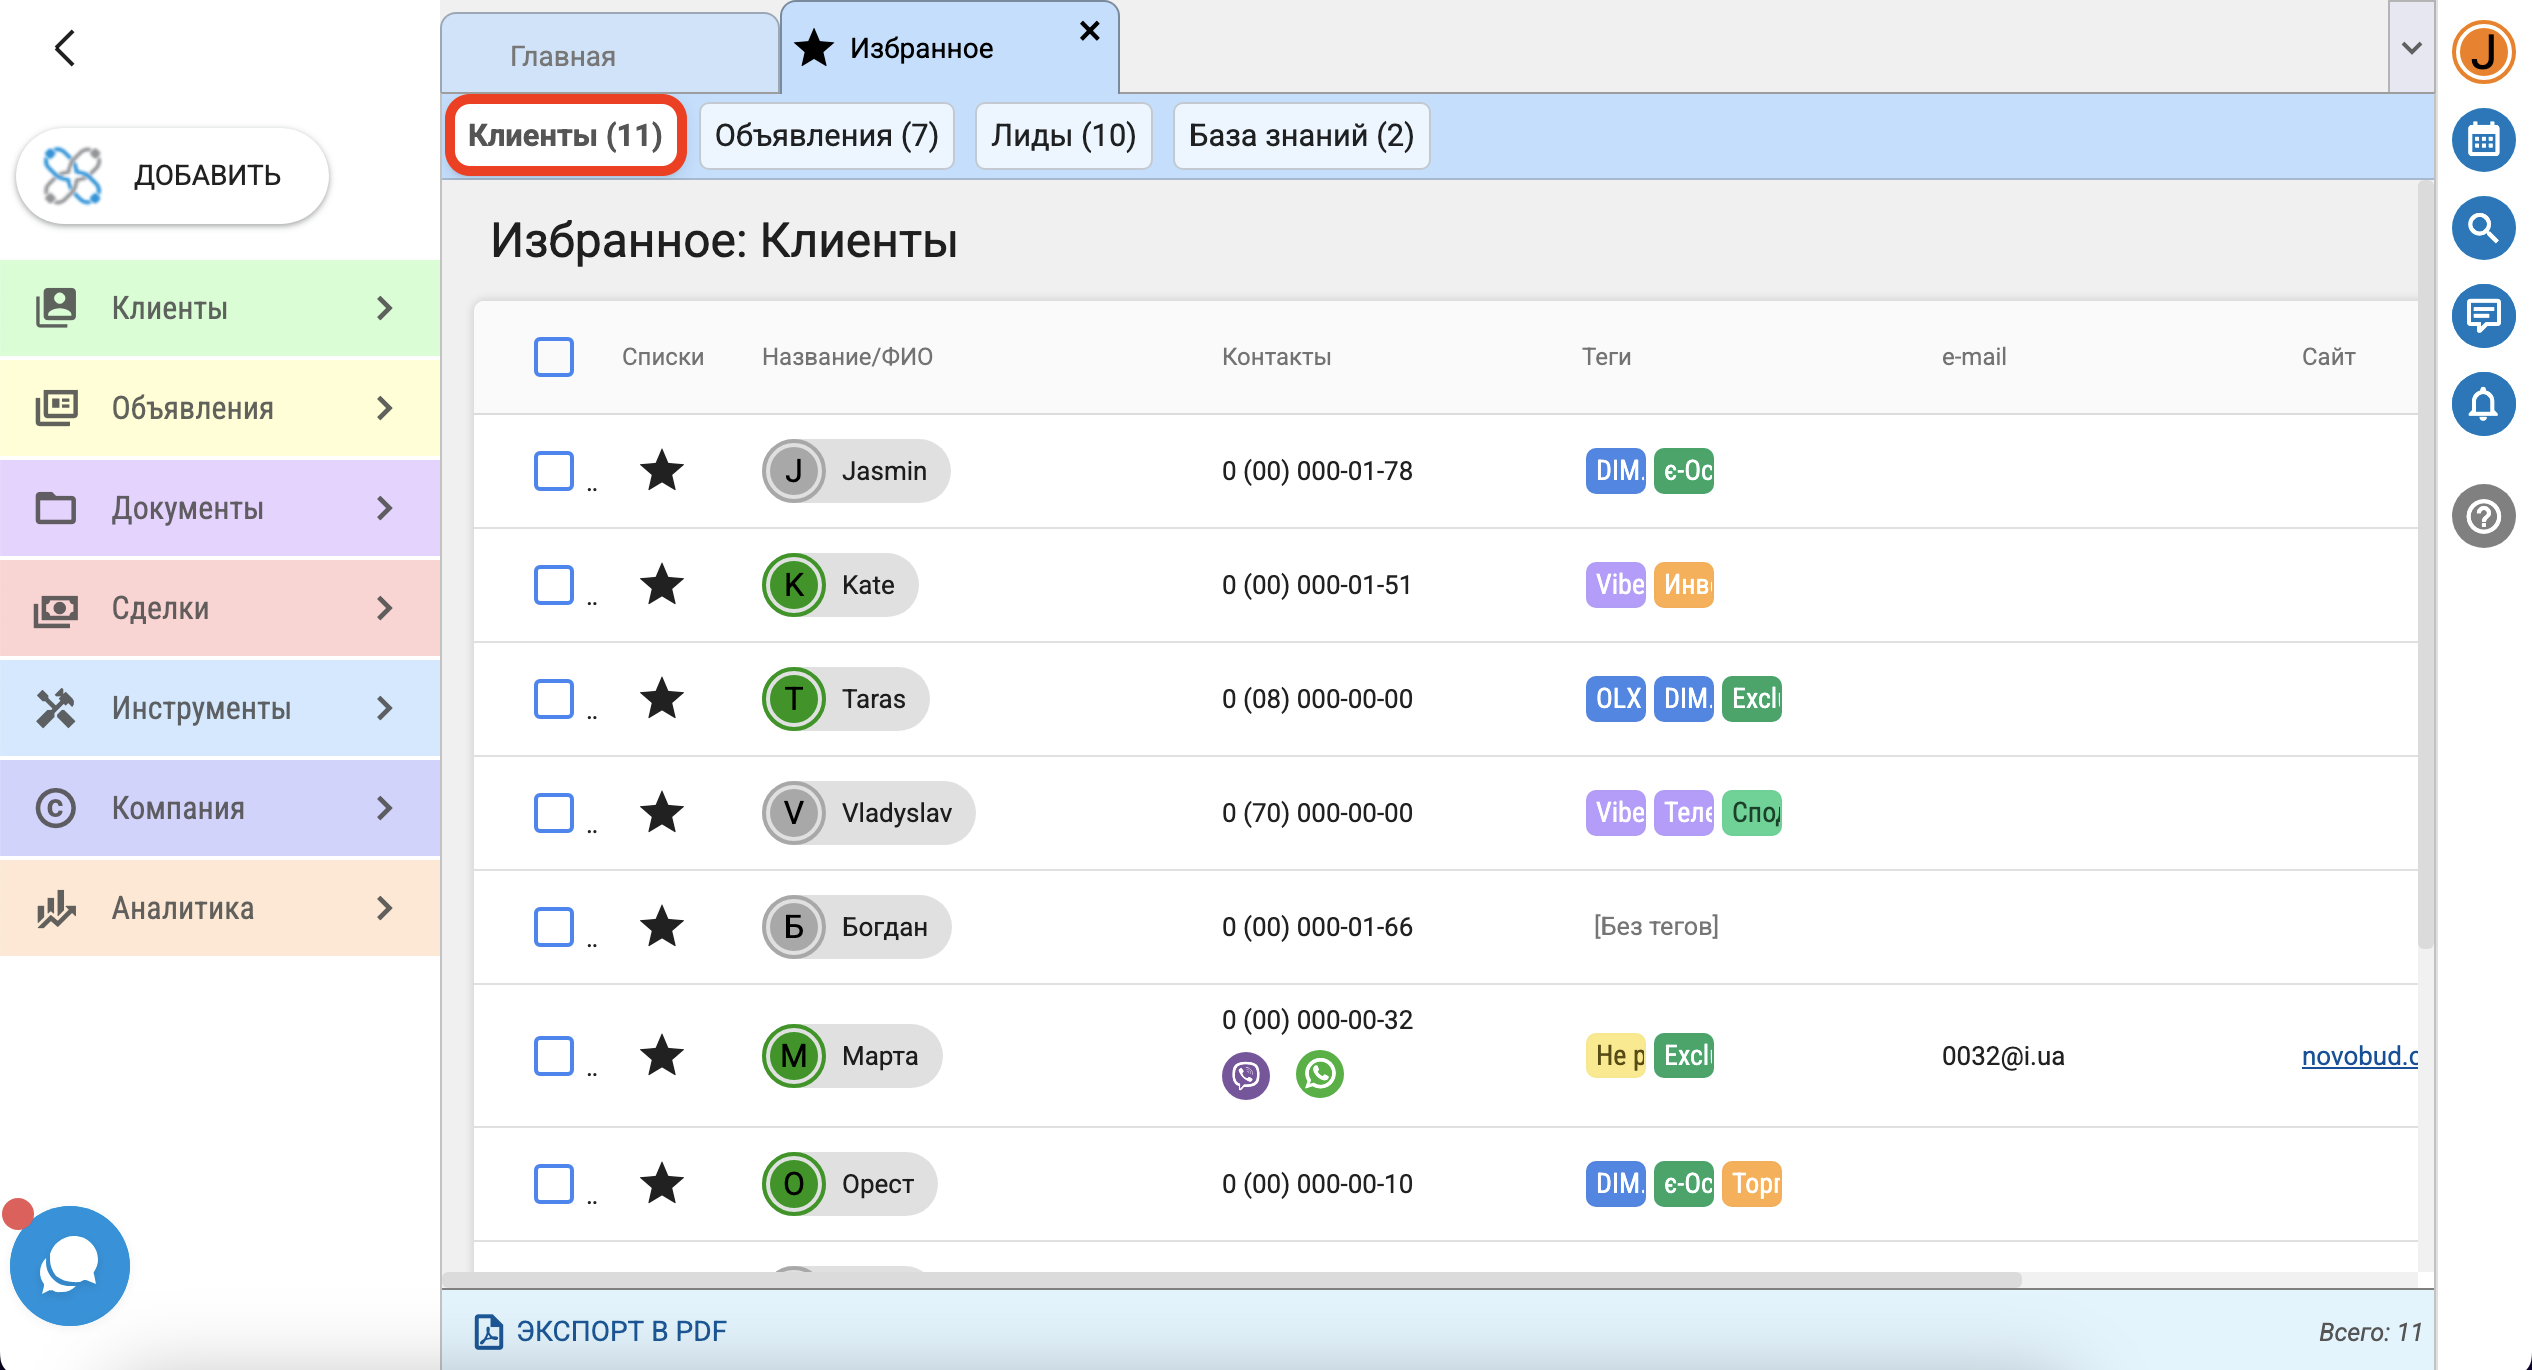
Task: Open the calendar icon in right sidebar
Action: coord(2483,140)
